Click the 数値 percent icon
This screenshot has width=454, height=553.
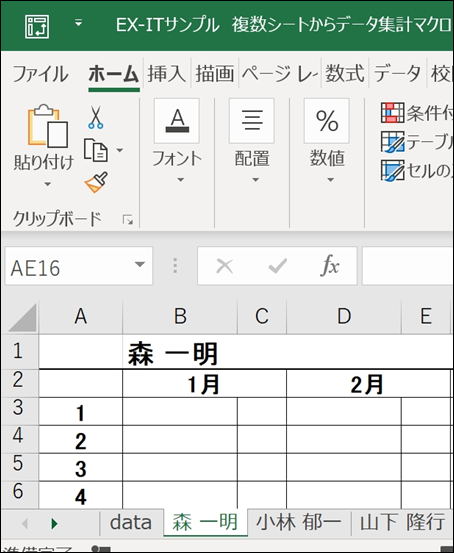tap(327, 121)
